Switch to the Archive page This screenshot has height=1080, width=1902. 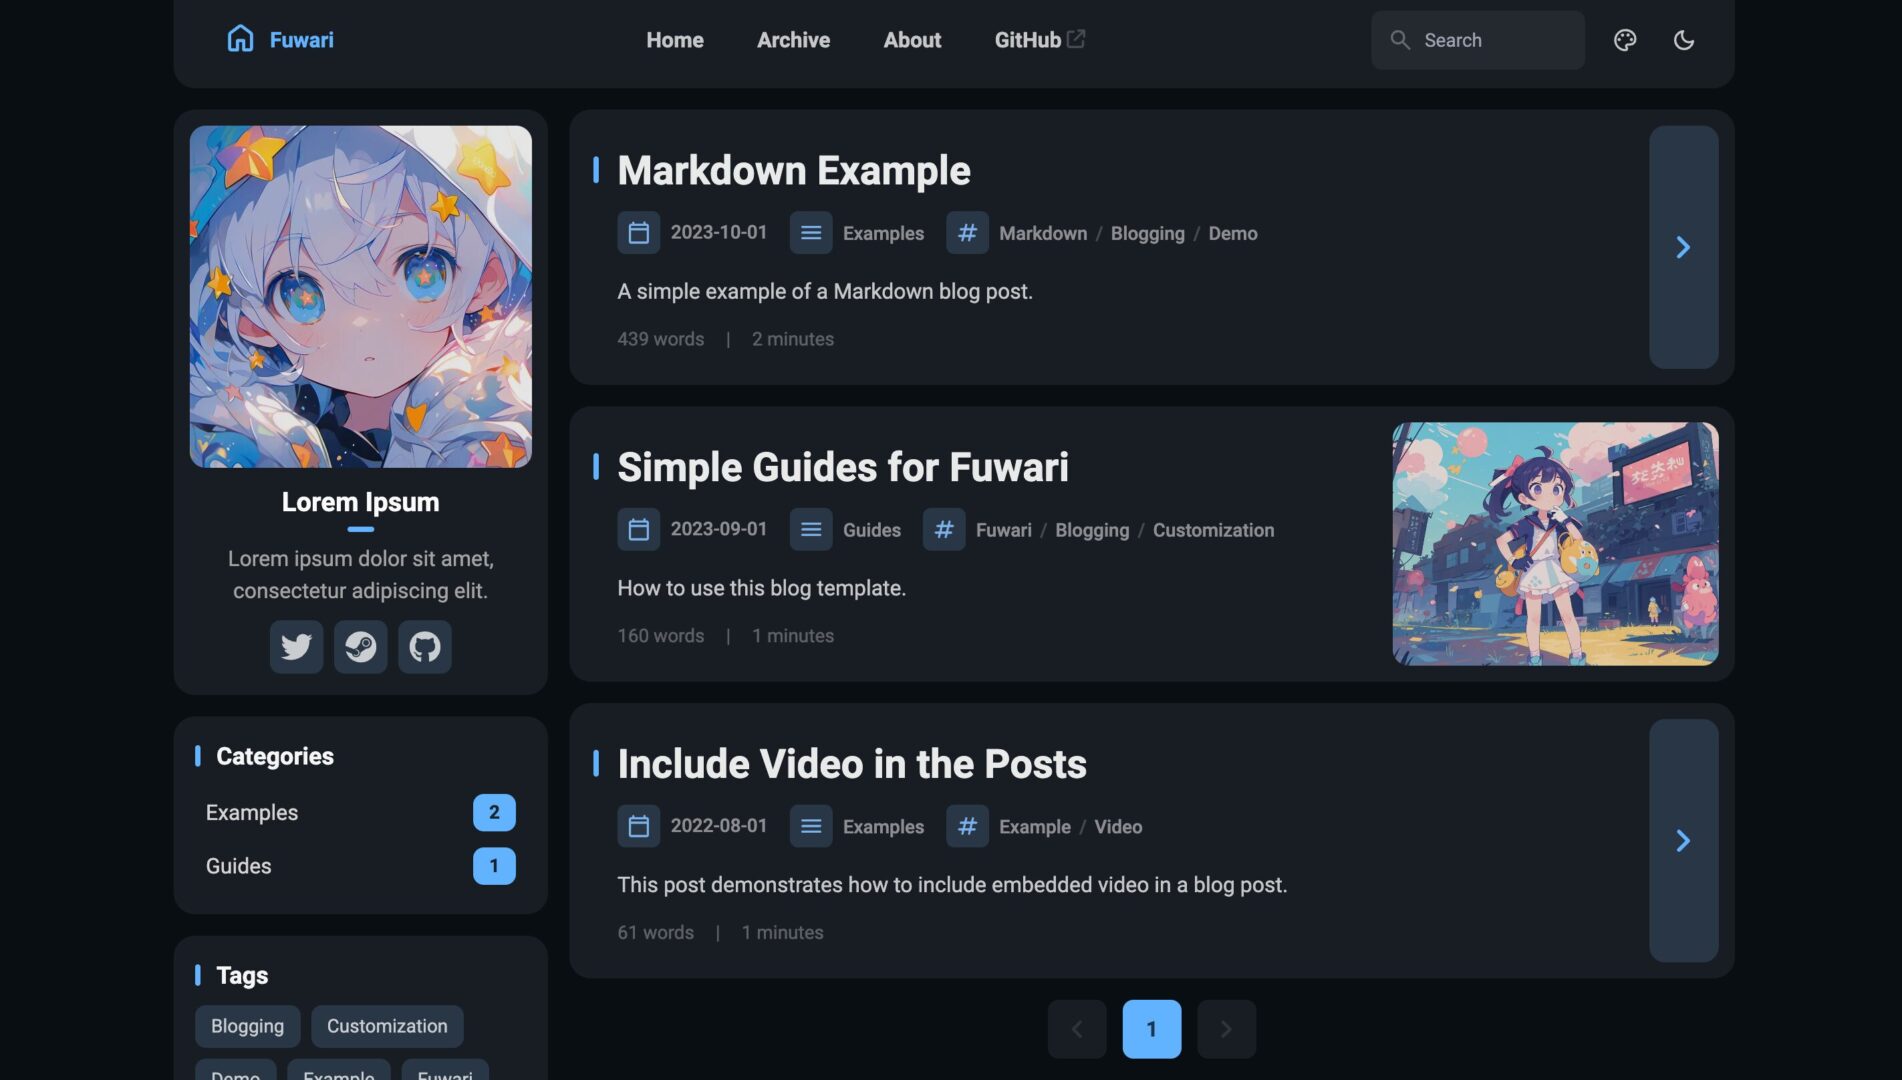793,40
